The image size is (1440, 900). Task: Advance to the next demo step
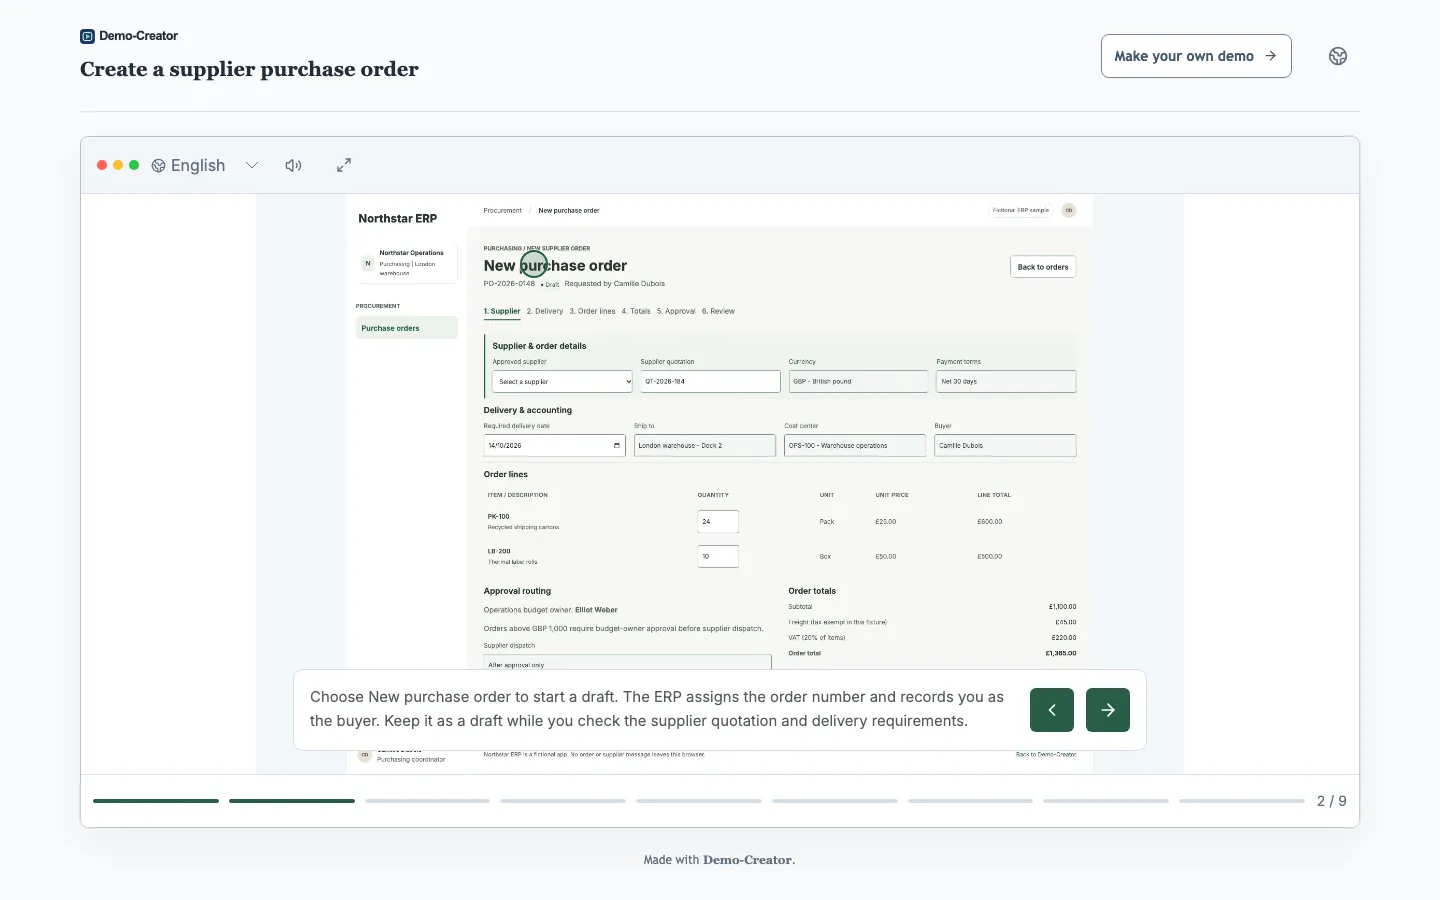[x=1108, y=710]
